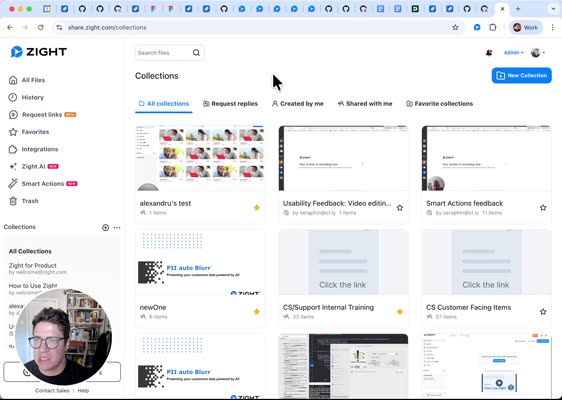The height and width of the screenshot is (400, 562).
Task: Click '33 items' under CS/Support
Action: [x=303, y=316]
